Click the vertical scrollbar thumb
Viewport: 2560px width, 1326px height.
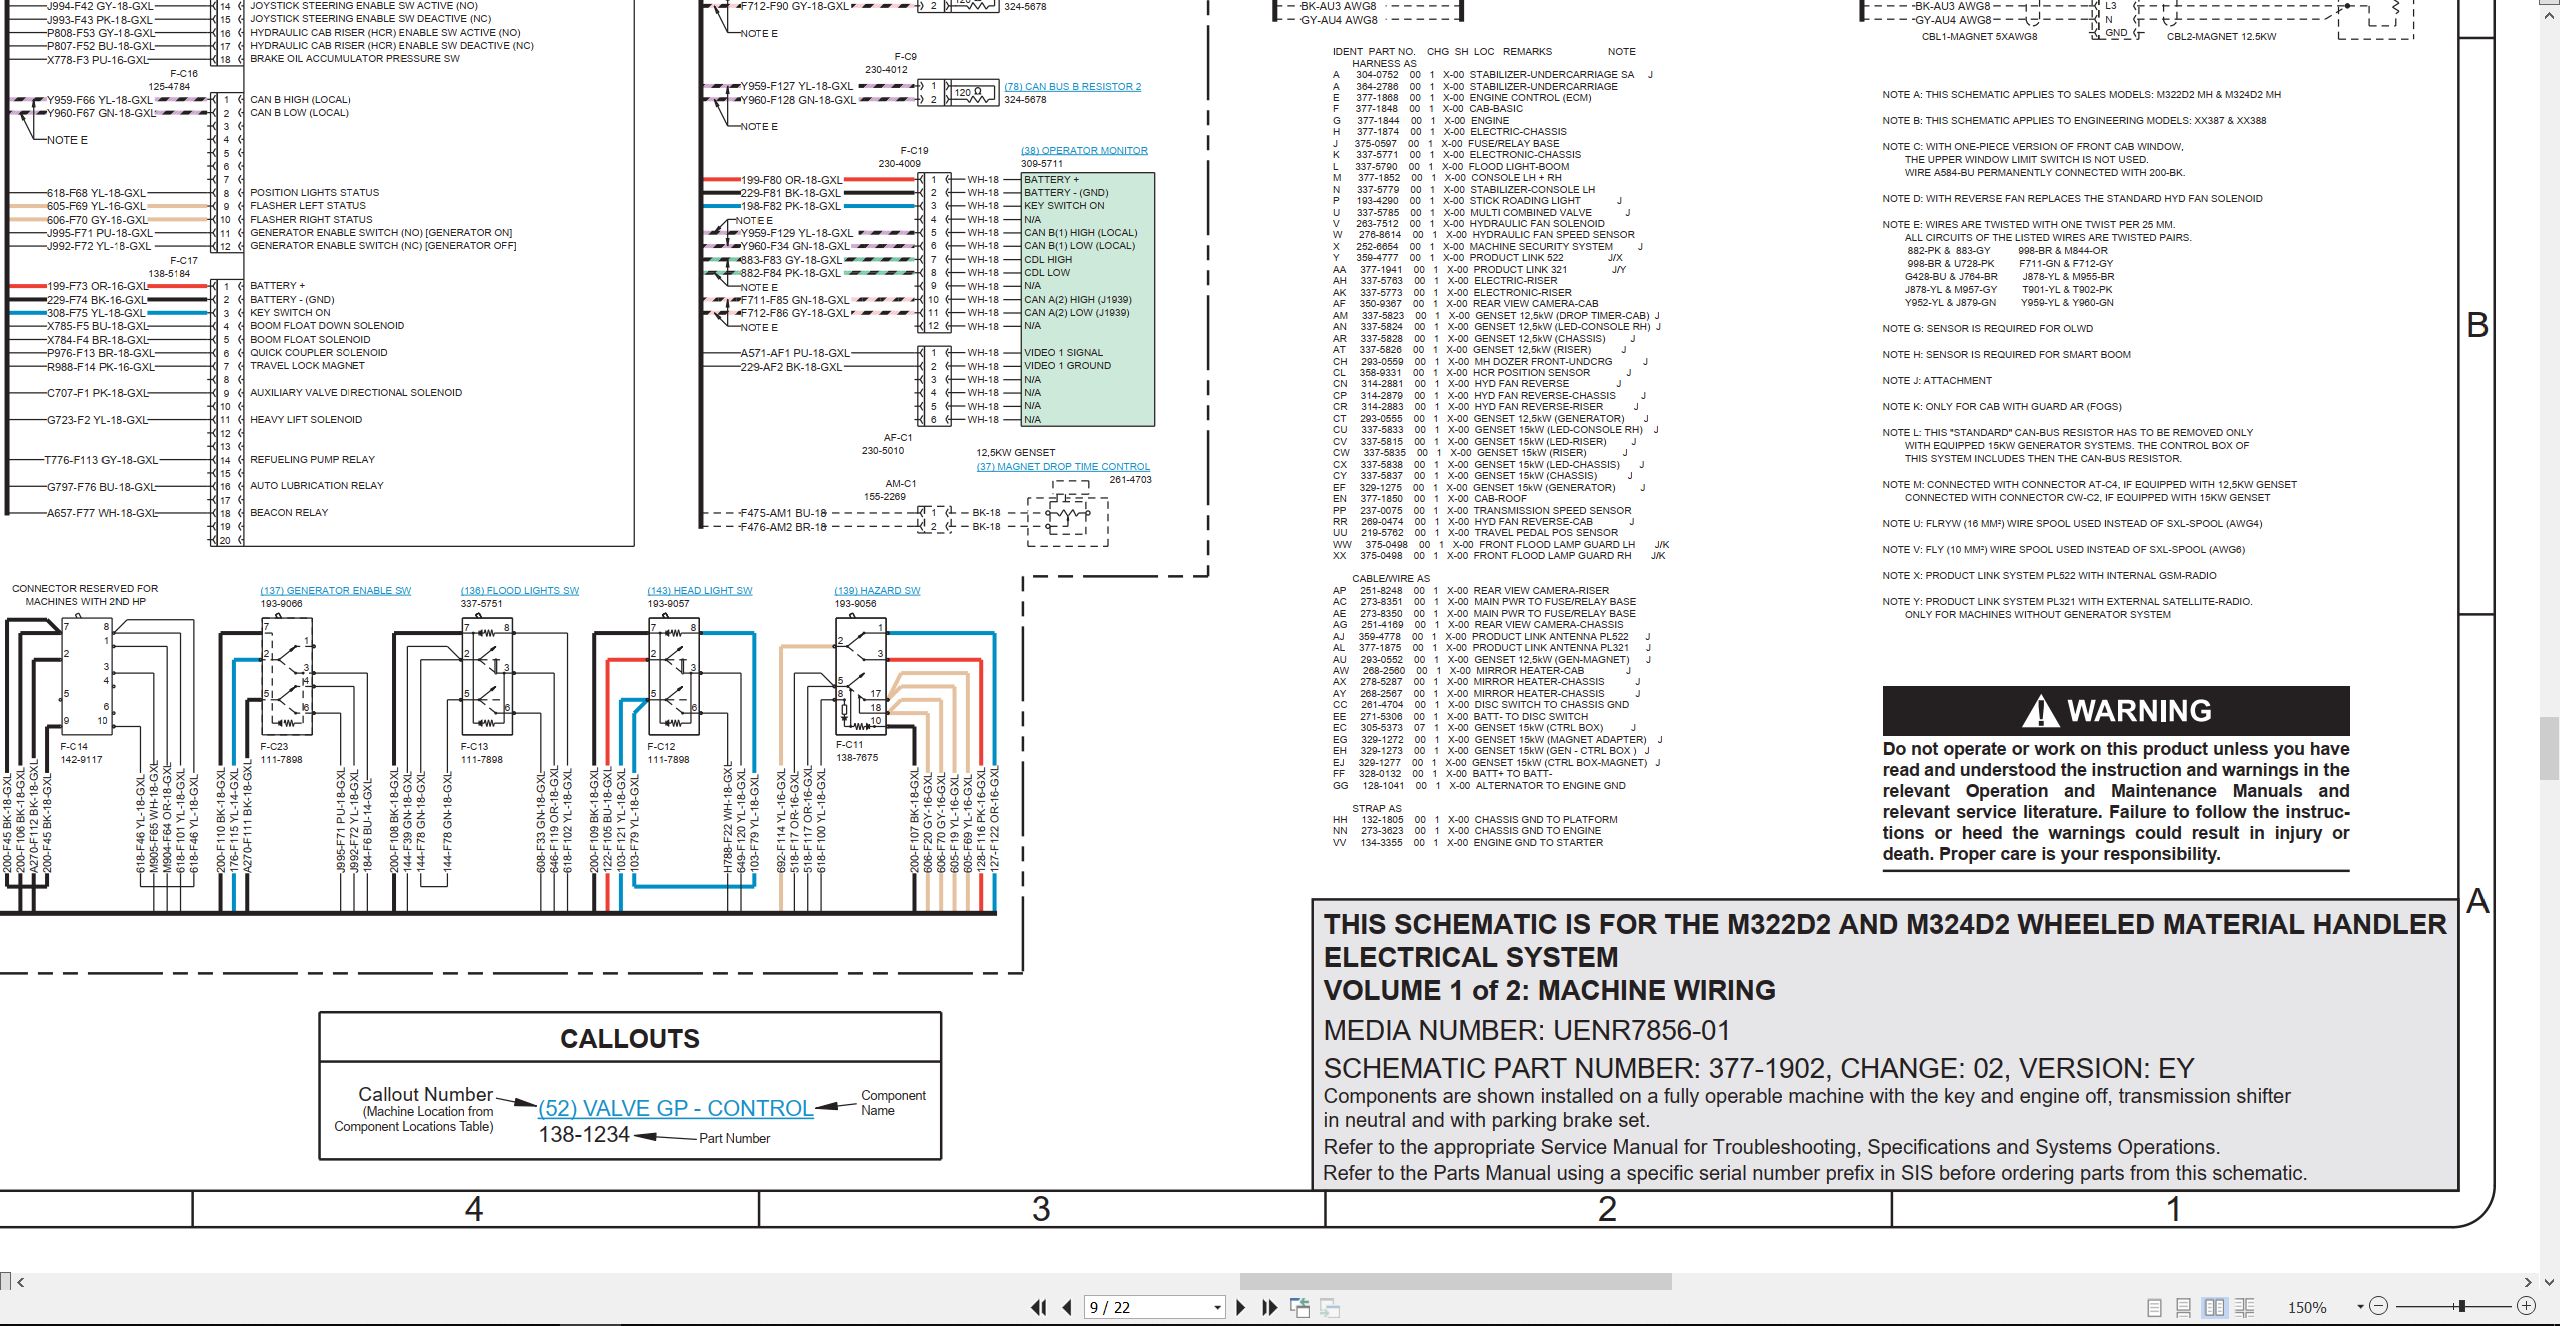(2550, 747)
